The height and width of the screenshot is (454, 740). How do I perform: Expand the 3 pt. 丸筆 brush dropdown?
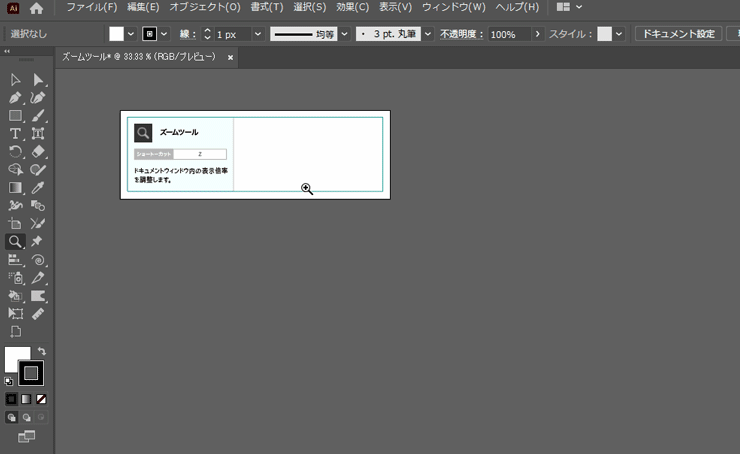click(x=428, y=34)
